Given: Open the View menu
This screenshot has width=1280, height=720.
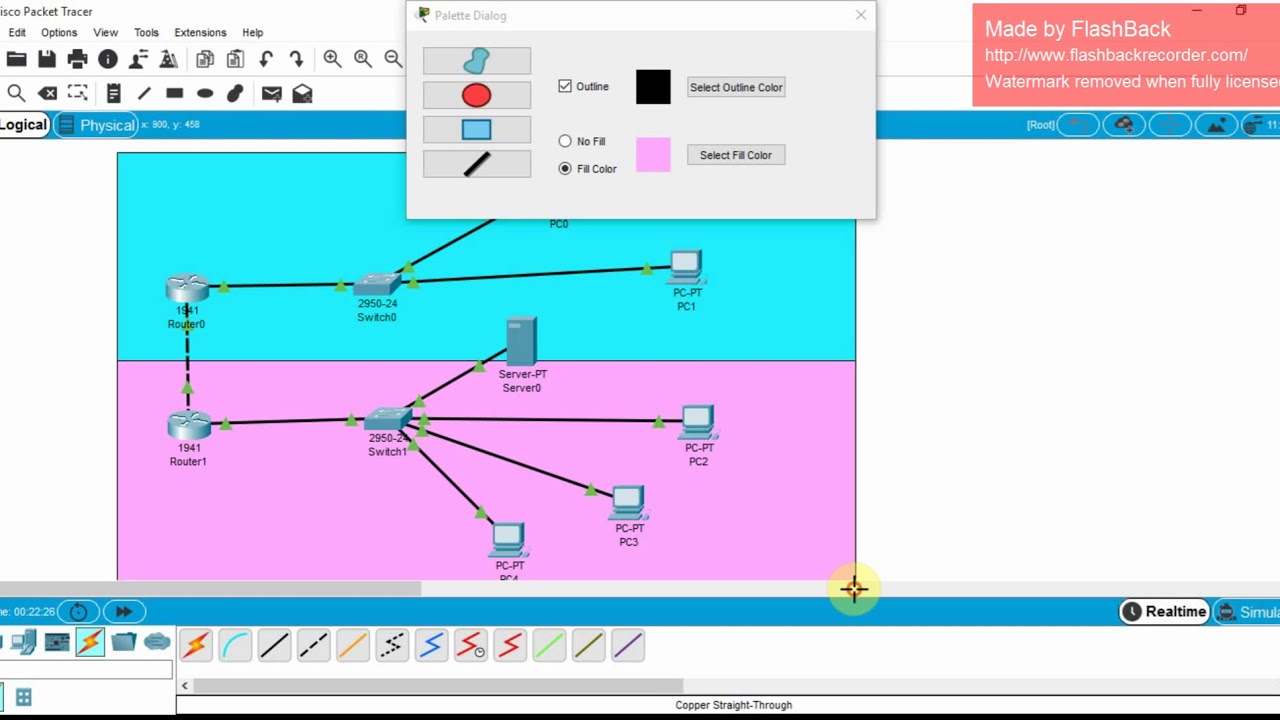Looking at the screenshot, I should 105,32.
